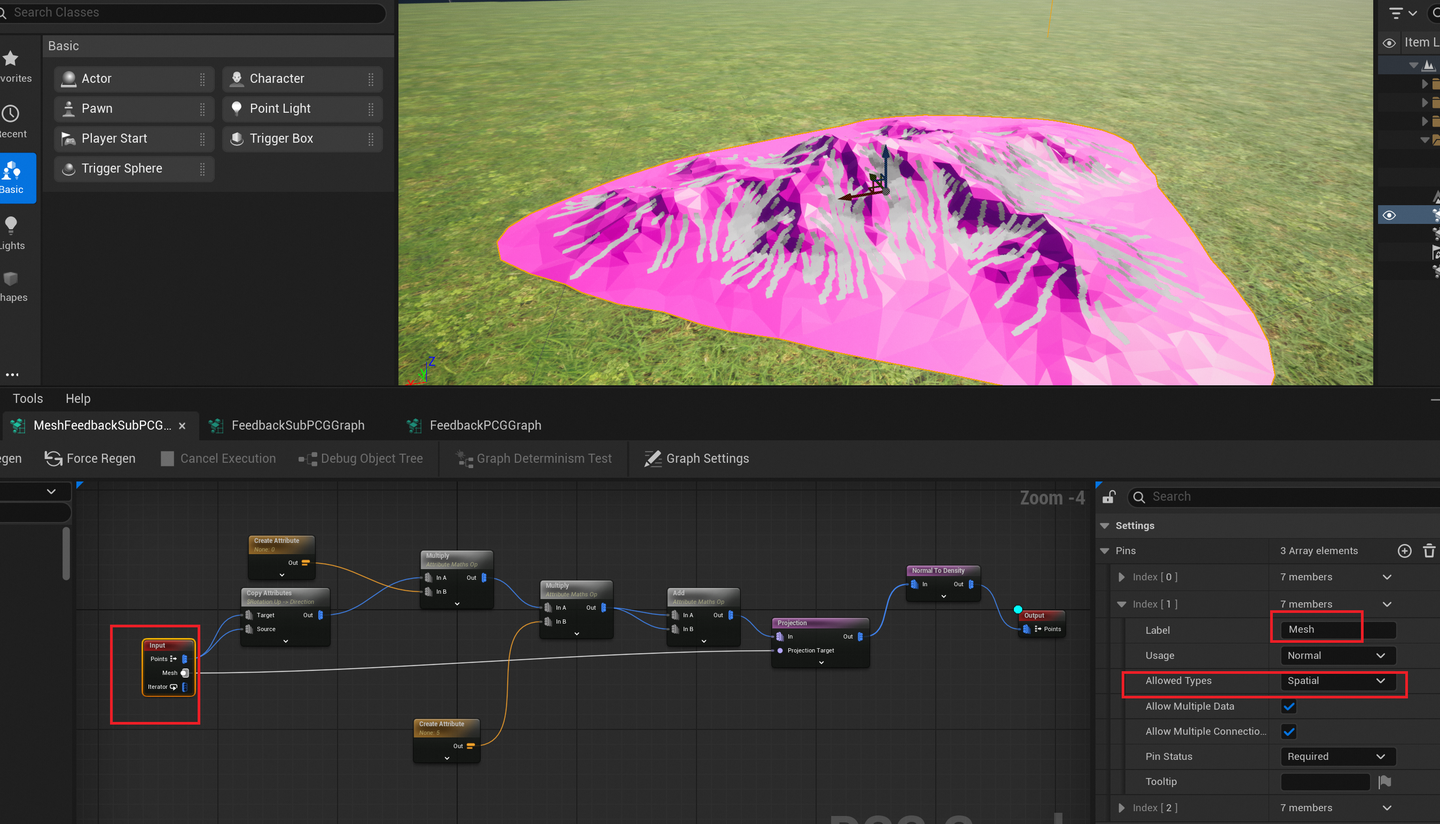Open Graph Settings from the toolbar

(x=696, y=458)
